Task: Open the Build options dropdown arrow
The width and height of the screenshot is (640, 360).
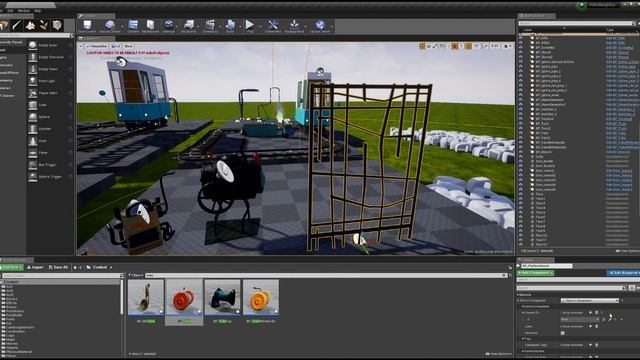Action: [x=239, y=26]
